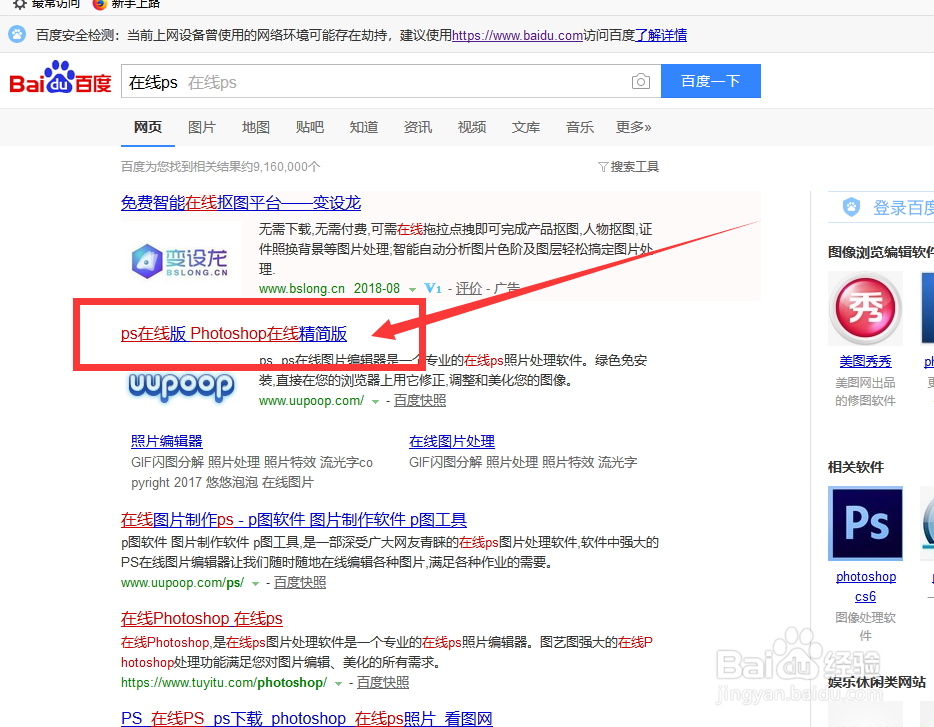Open the 文库 tab

tap(526, 127)
